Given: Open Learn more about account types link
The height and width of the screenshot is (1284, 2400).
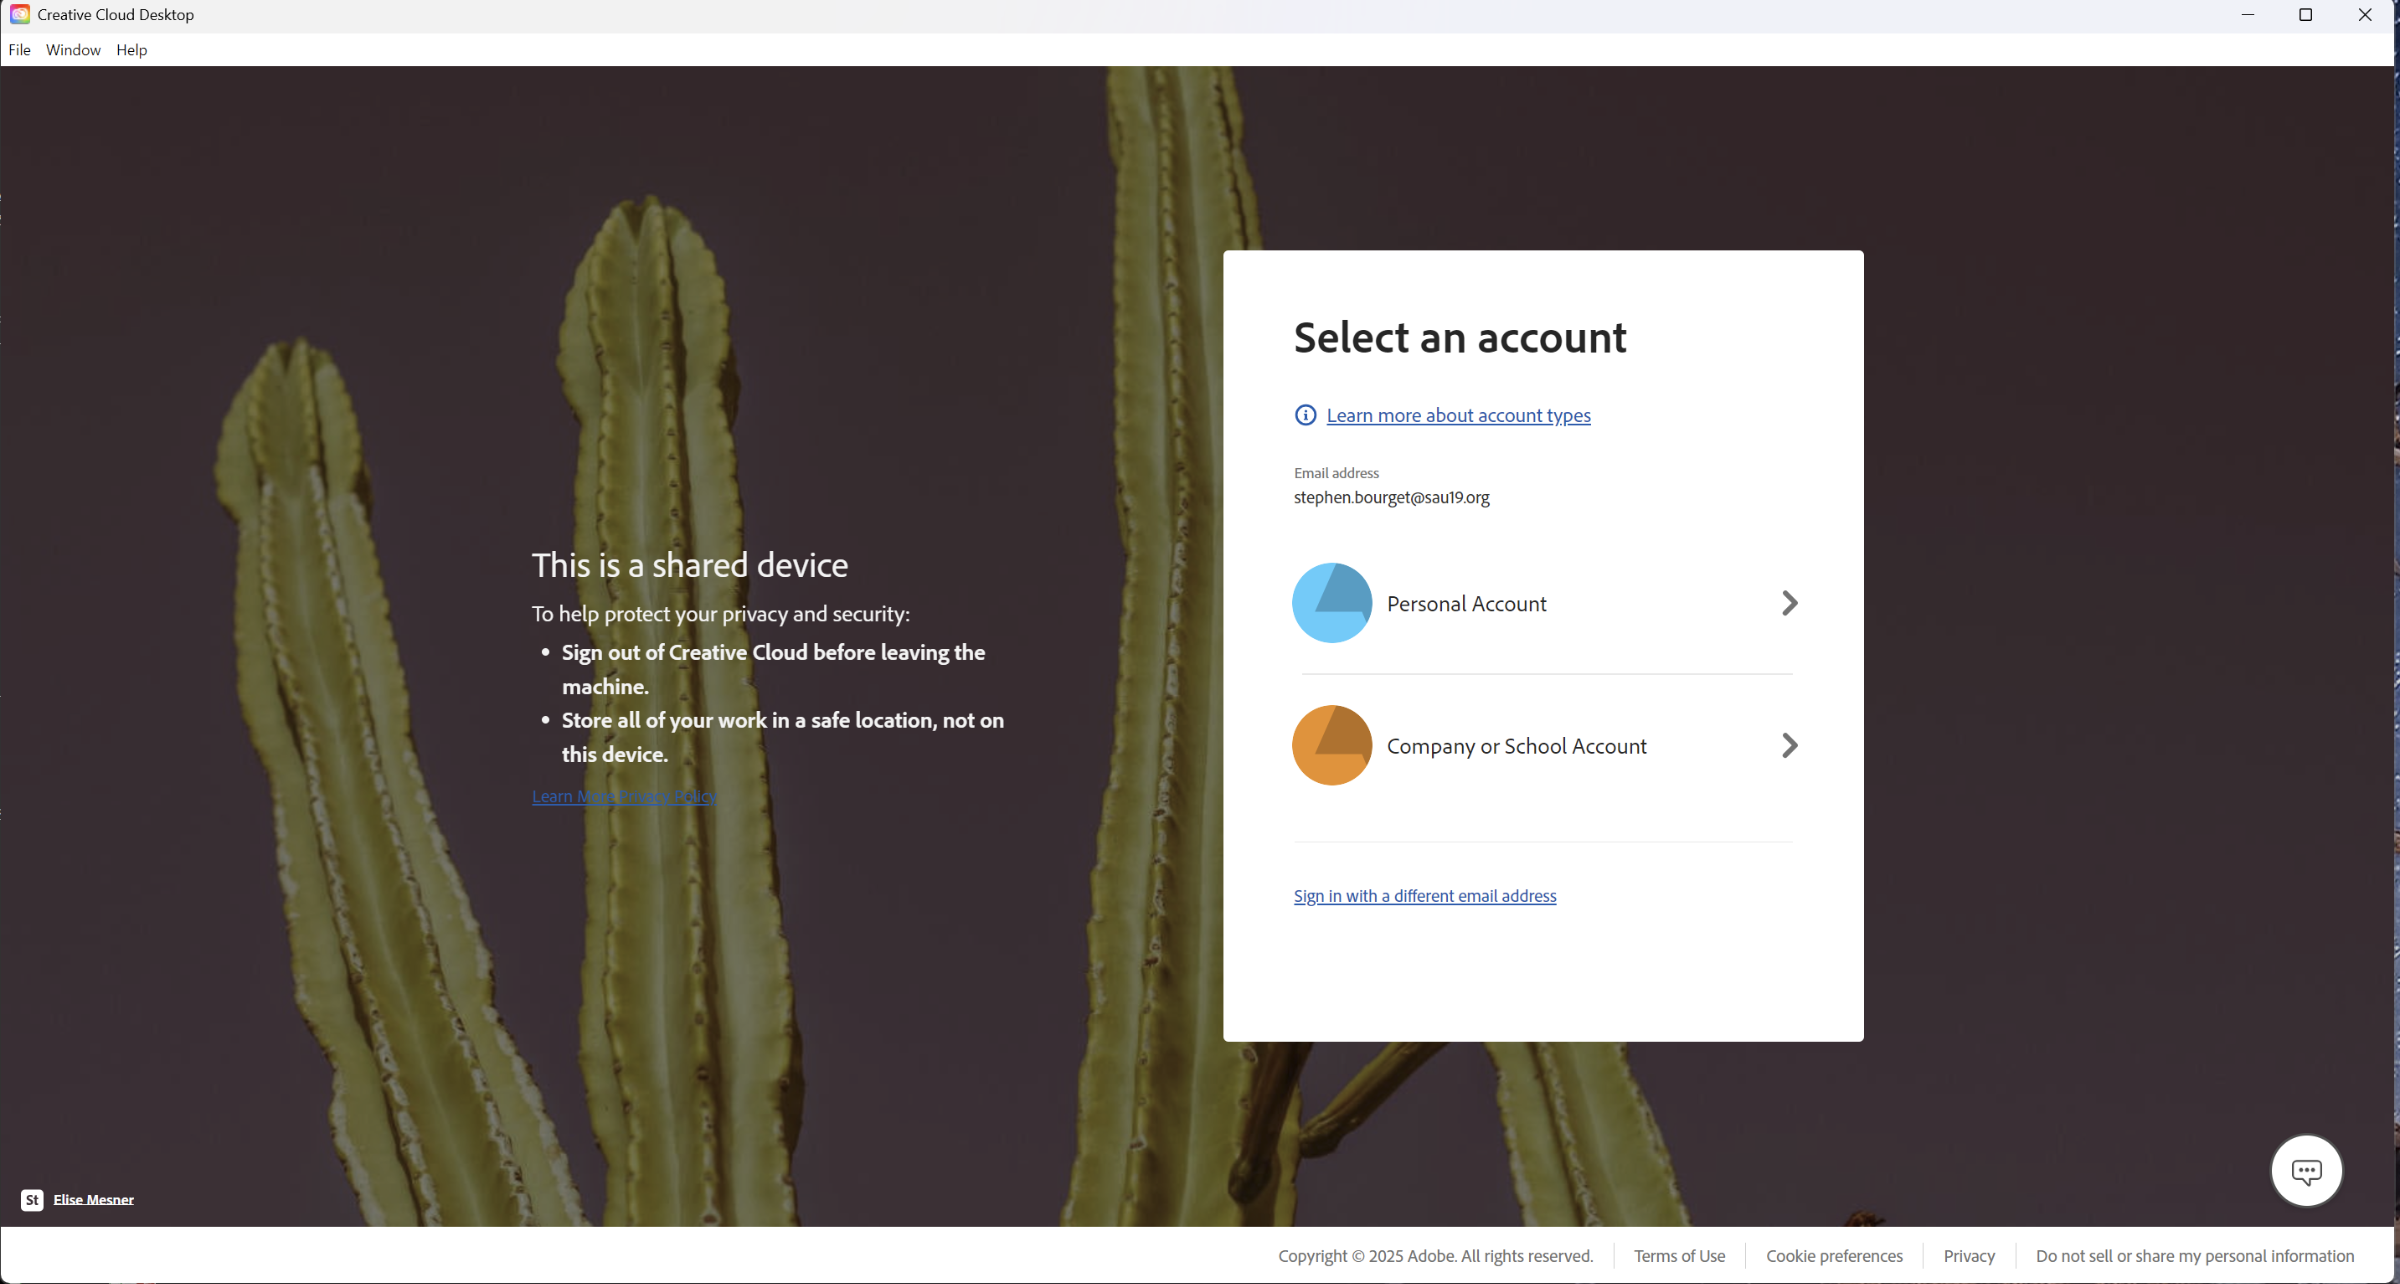Looking at the screenshot, I should tap(1458, 415).
